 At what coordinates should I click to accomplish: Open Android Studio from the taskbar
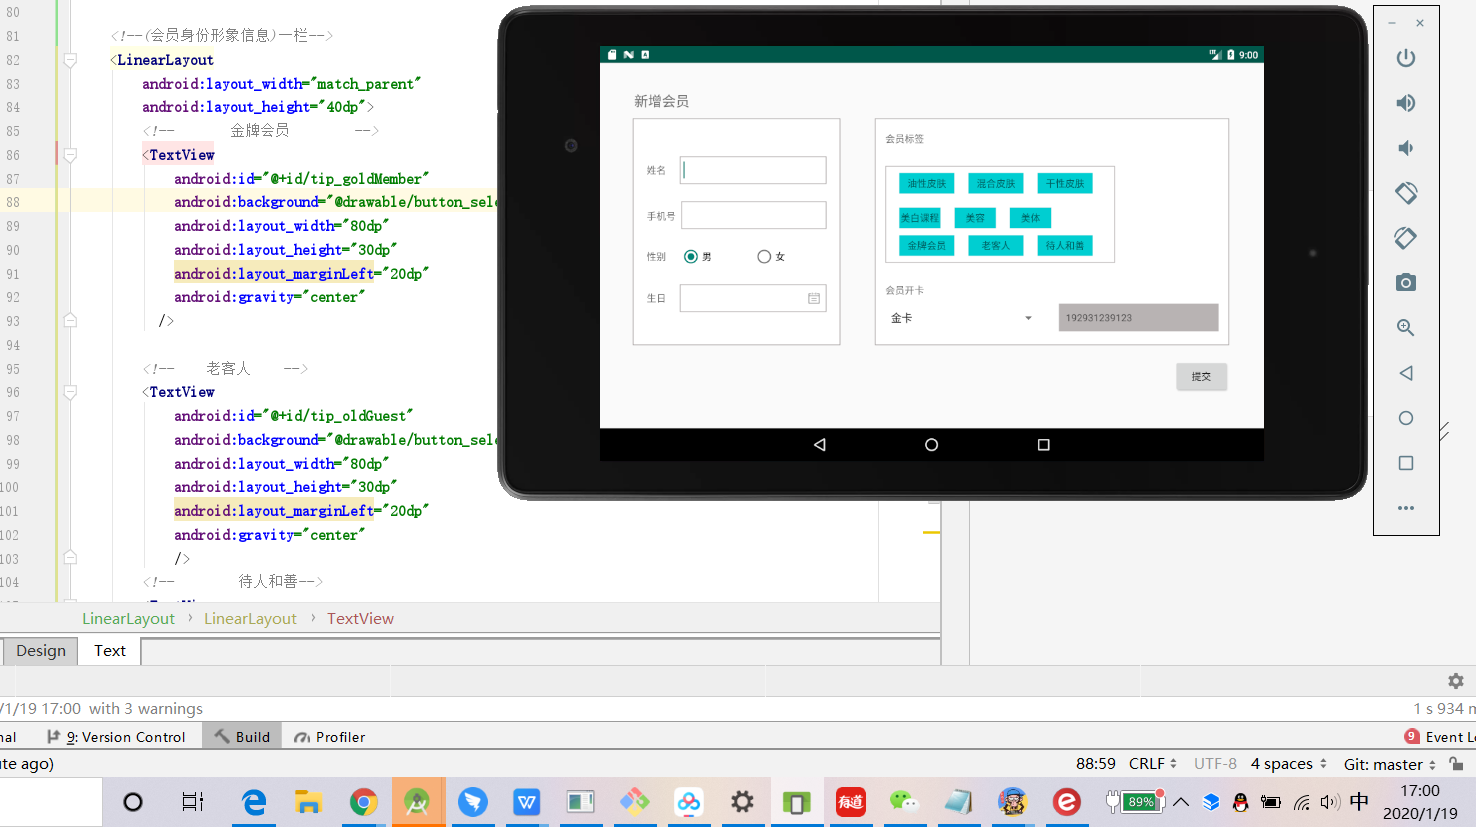[x=417, y=802]
